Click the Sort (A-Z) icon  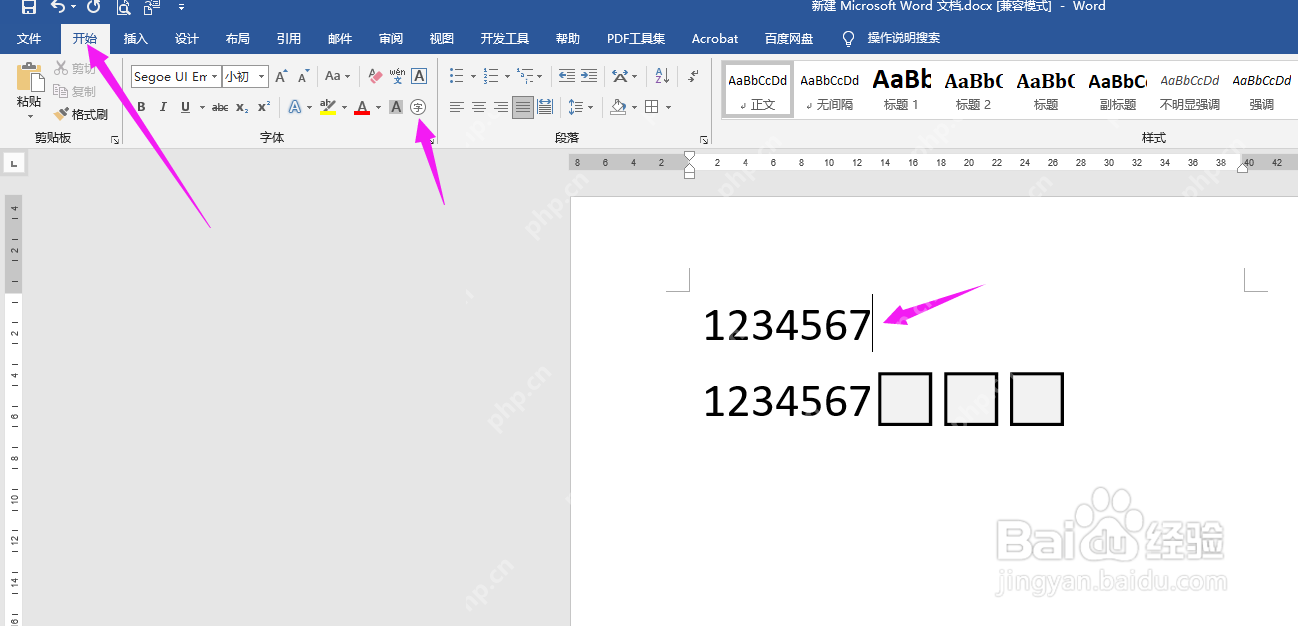point(662,76)
